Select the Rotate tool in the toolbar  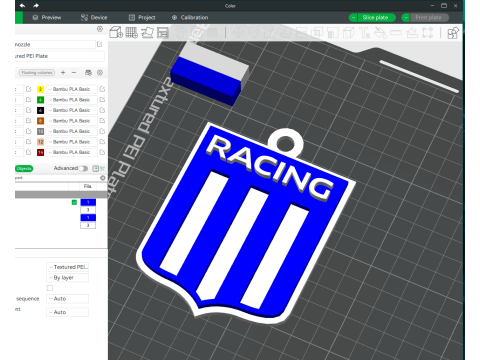(x=254, y=32)
